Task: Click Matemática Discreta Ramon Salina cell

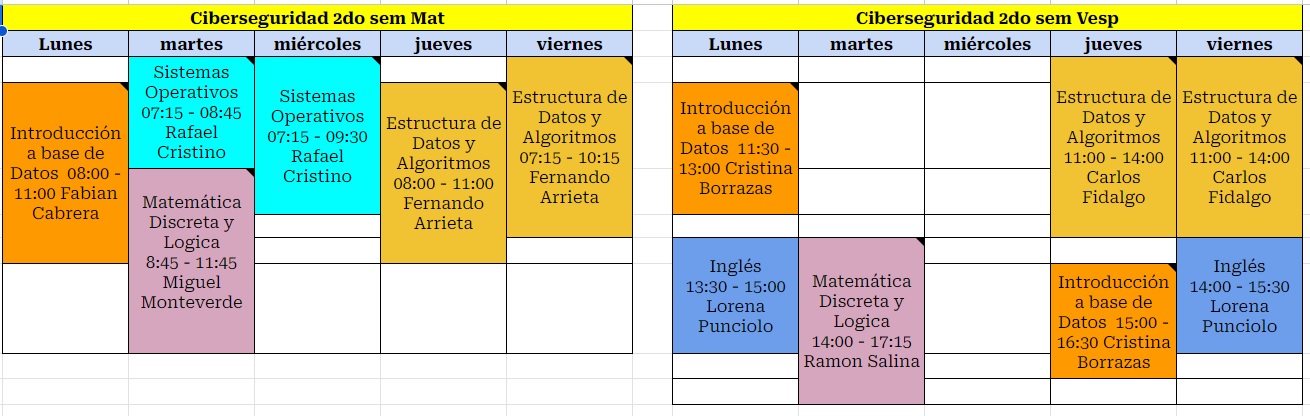Action: (861, 321)
